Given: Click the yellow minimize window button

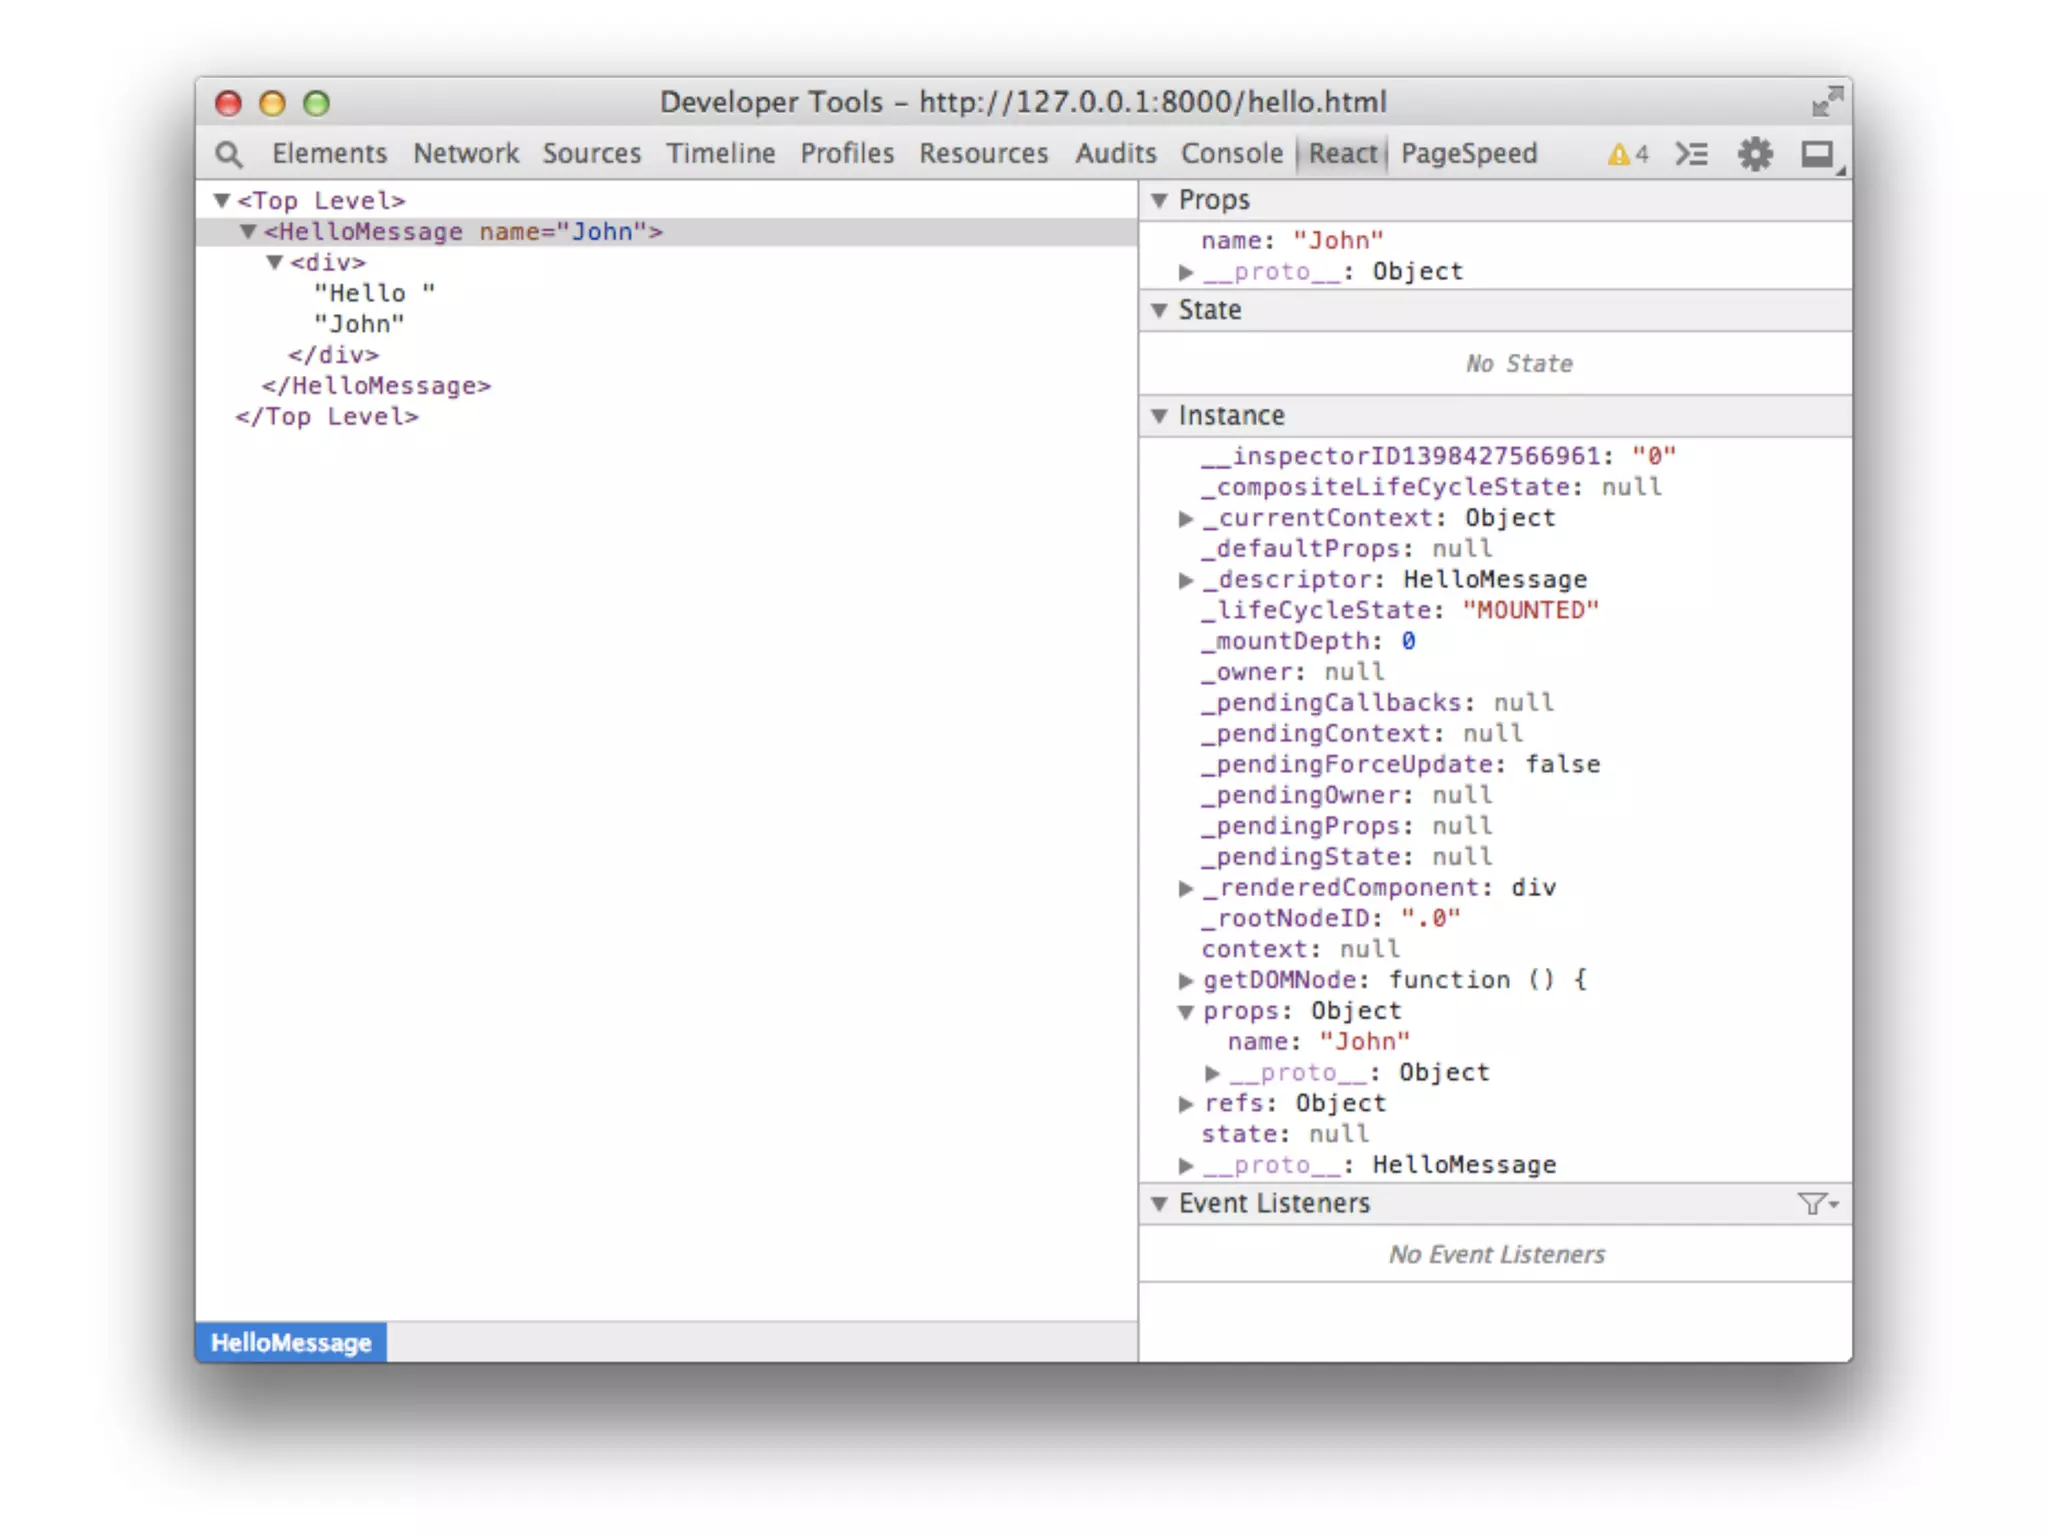Looking at the screenshot, I should tap(272, 103).
